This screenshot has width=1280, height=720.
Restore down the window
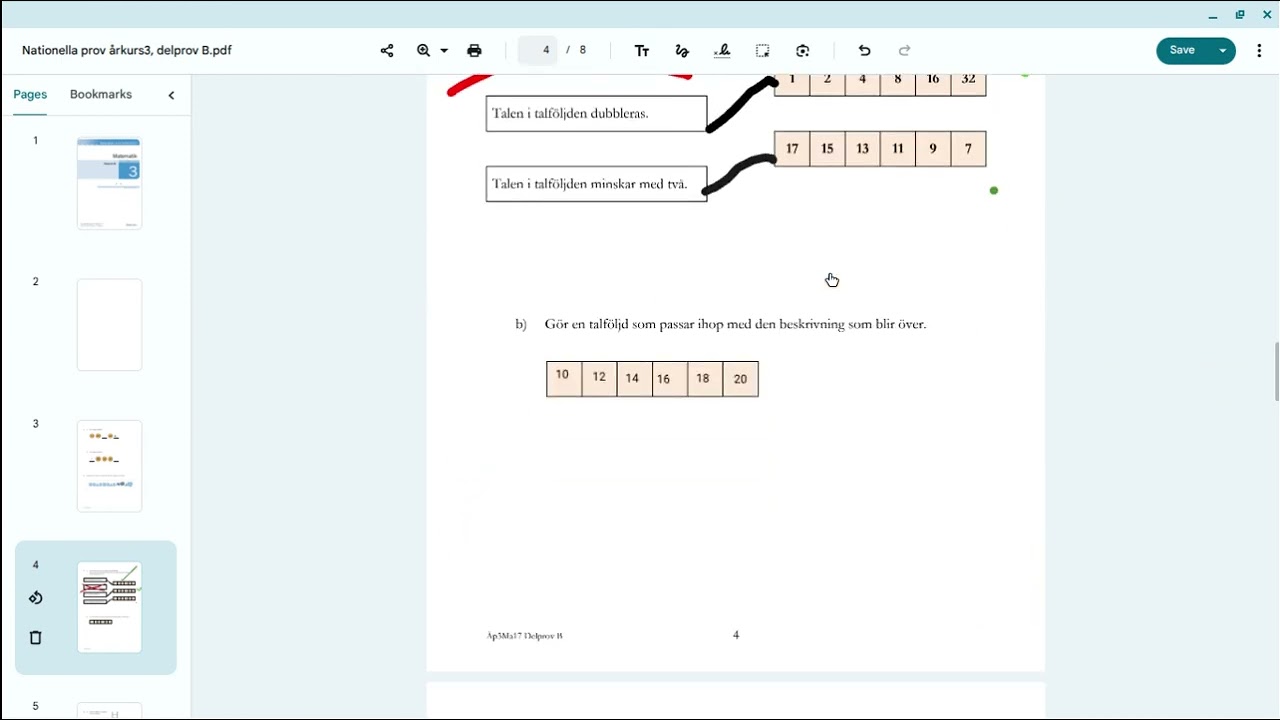[x=1240, y=15]
